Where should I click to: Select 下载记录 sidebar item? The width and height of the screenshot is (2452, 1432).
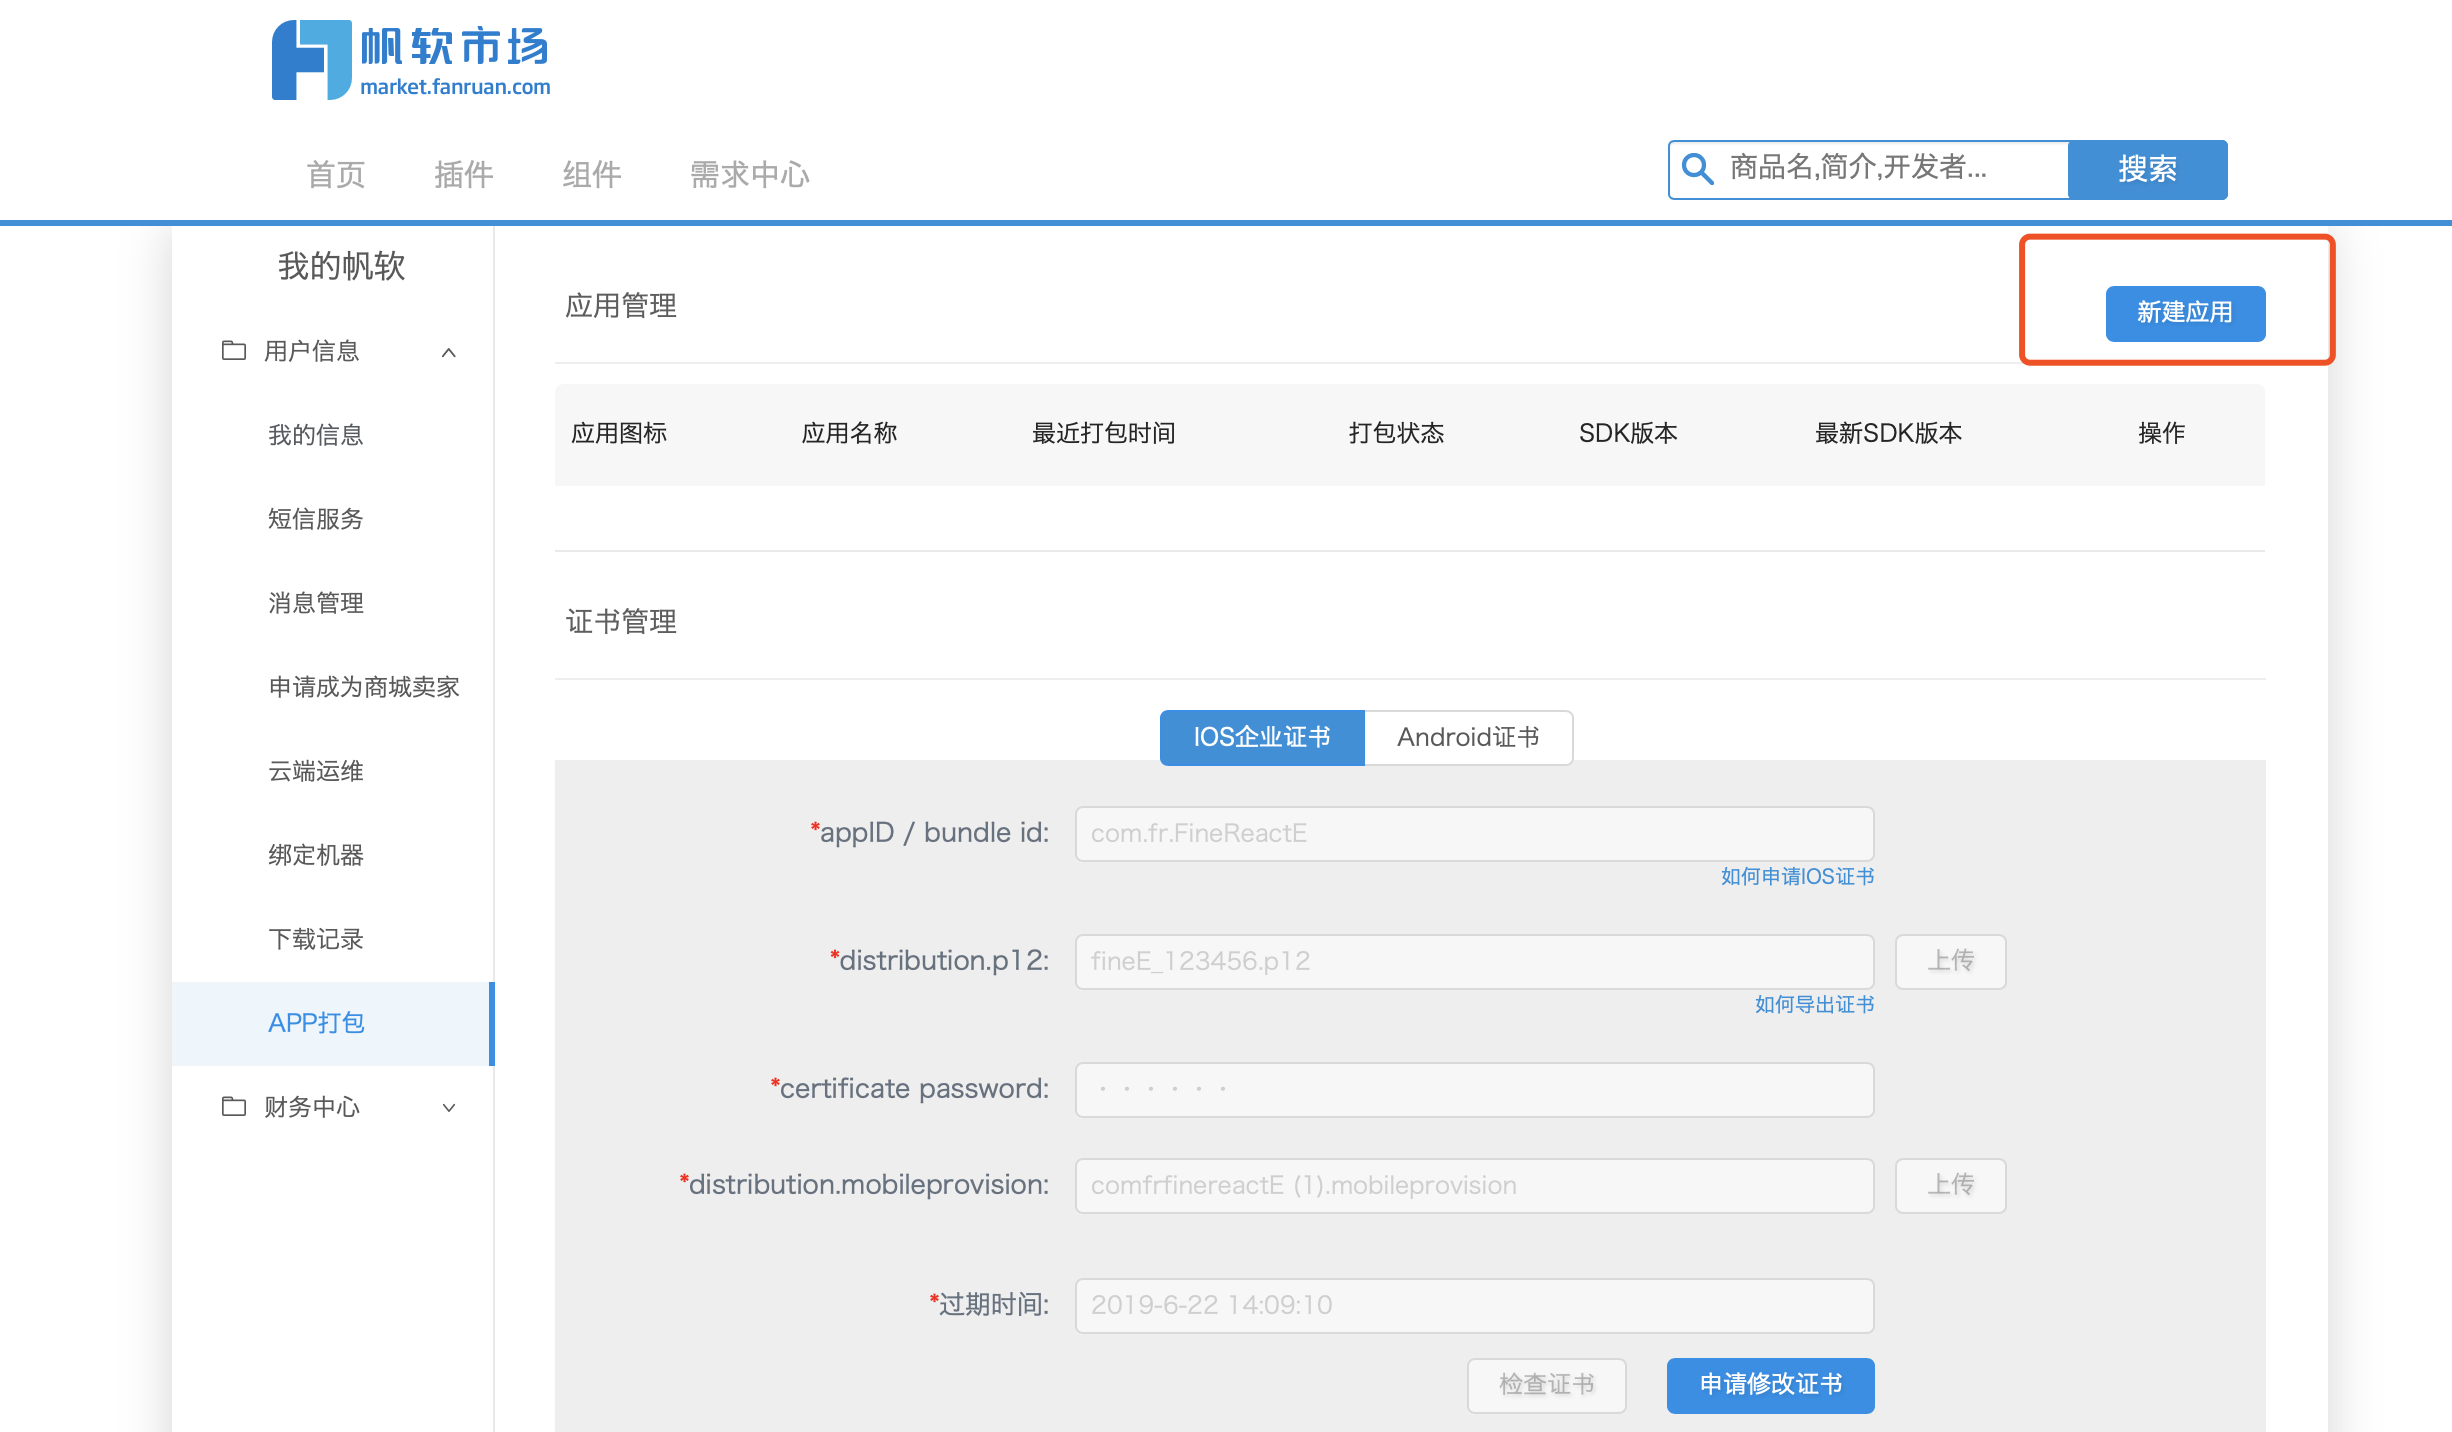(316, 939)
